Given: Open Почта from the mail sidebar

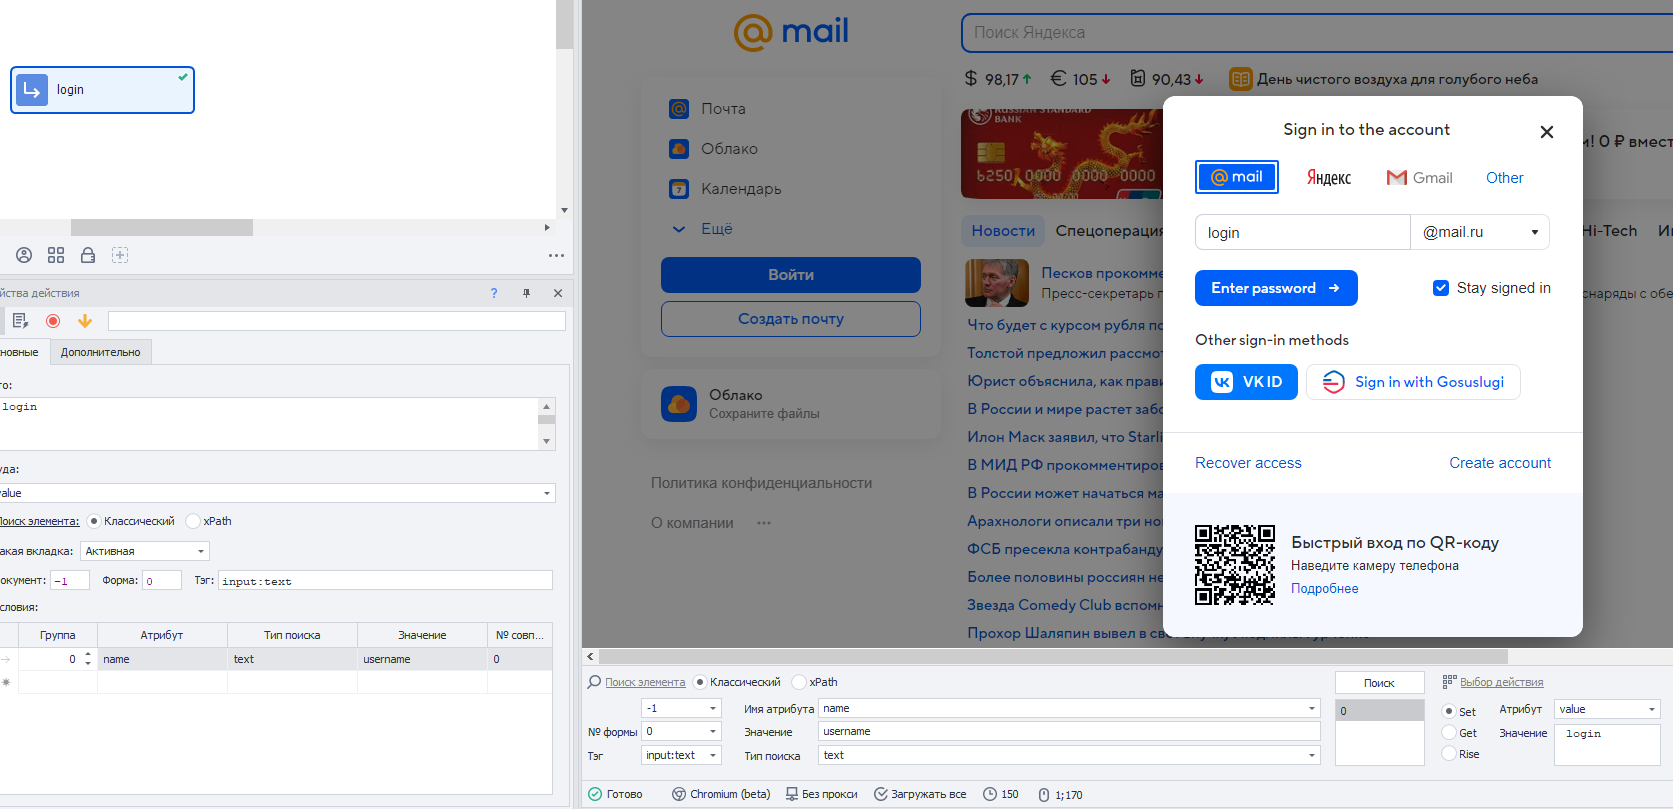Looking at the screenshot, I should tap(723, 109).
